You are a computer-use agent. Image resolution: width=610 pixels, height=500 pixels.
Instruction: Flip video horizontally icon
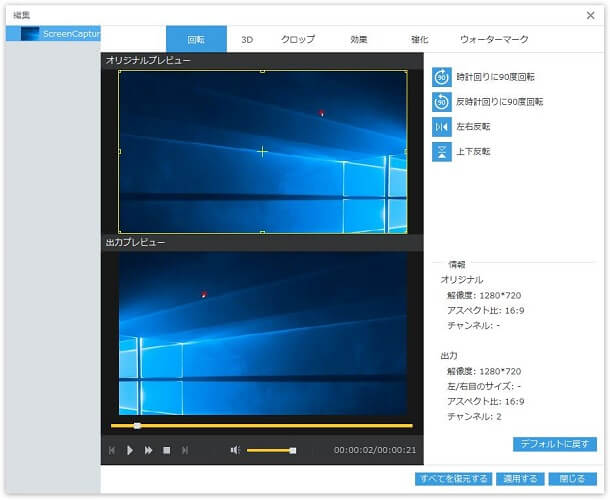point(442,127)
